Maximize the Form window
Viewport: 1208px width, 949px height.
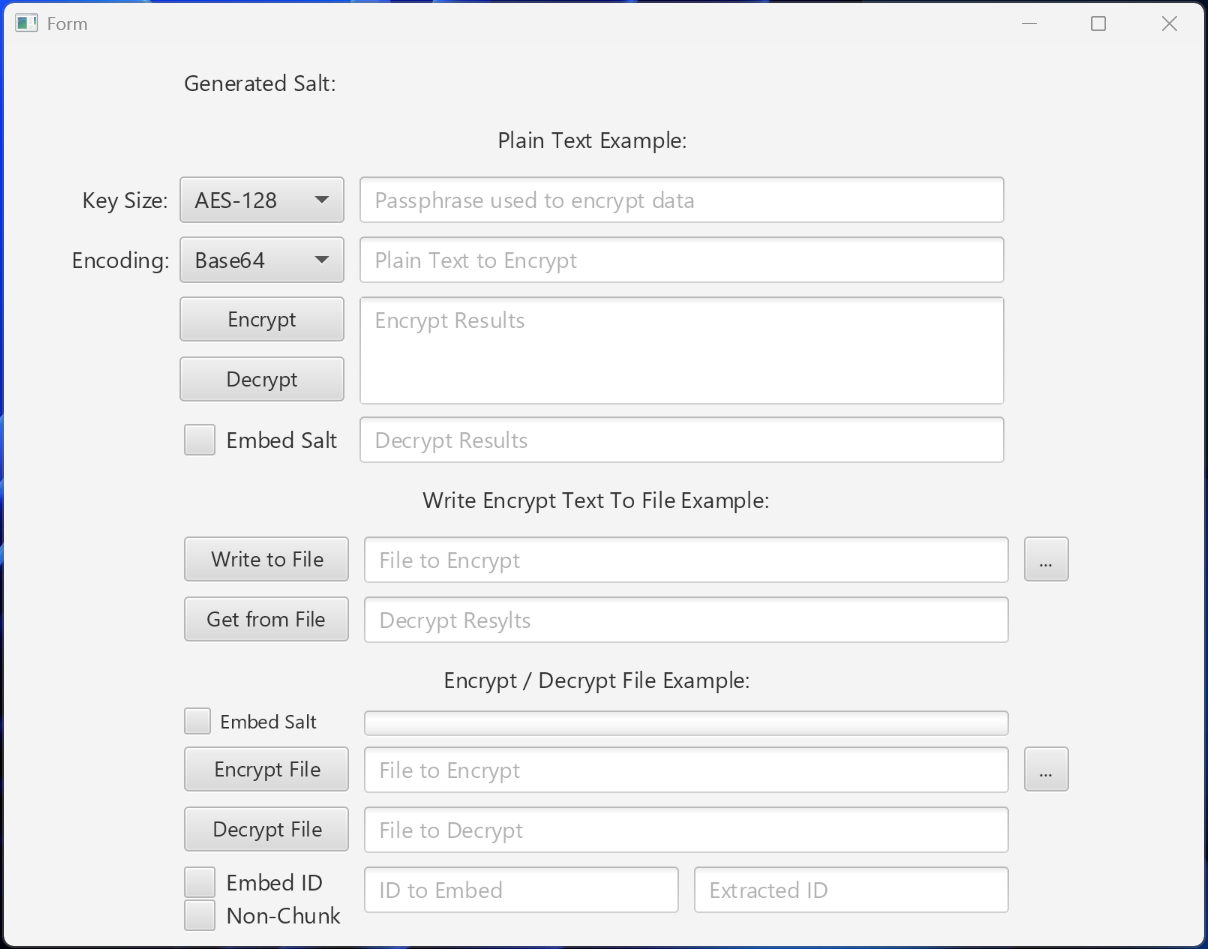tap(1098, 24)
